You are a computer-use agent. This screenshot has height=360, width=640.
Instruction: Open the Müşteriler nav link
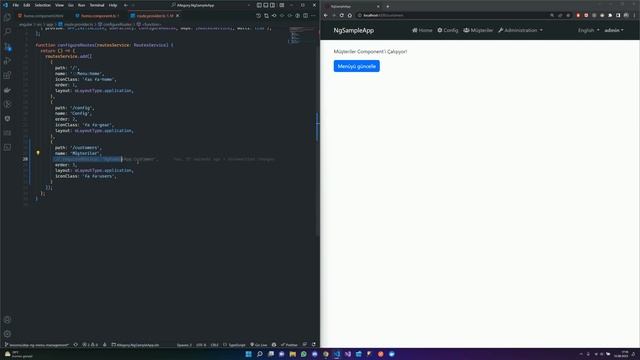coord(478,30)
